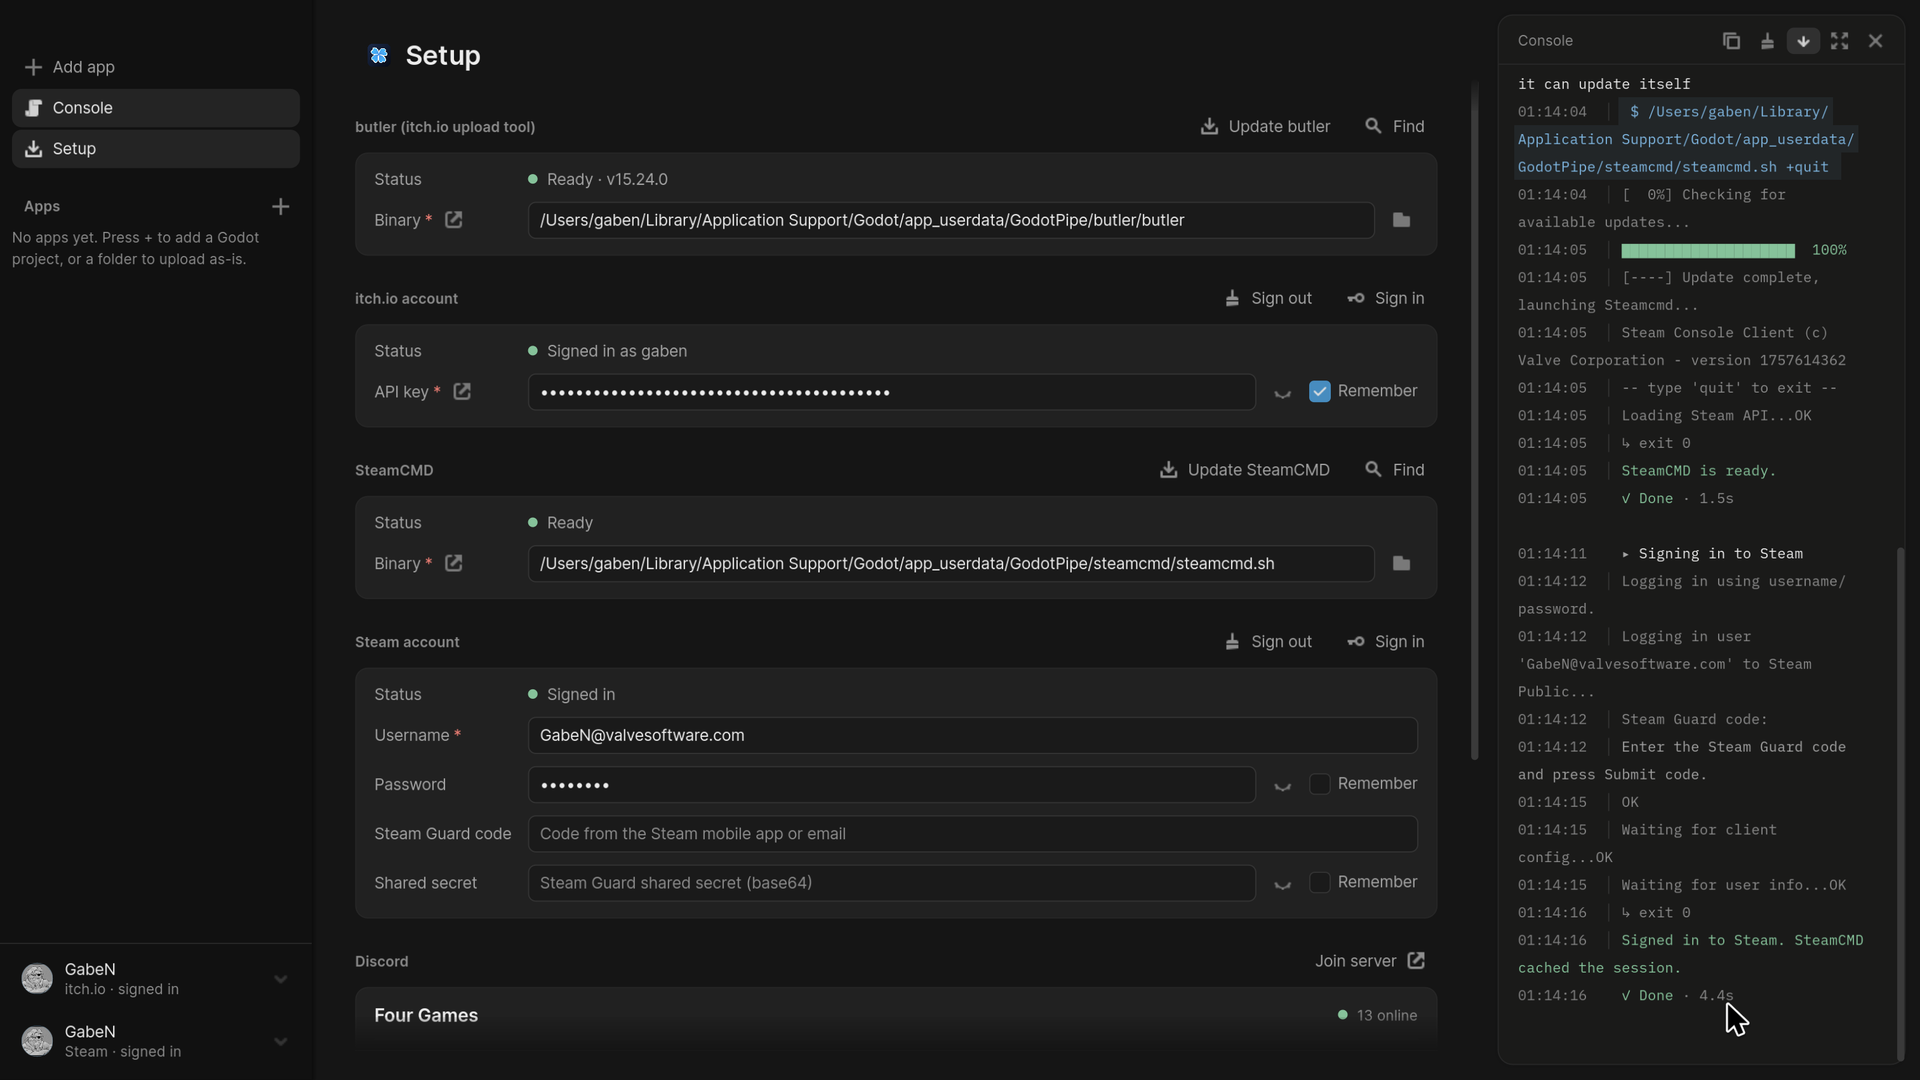Open API key external link icon
The height and width of the screenshot is (1080, 1920).
(x=462, y=392)
